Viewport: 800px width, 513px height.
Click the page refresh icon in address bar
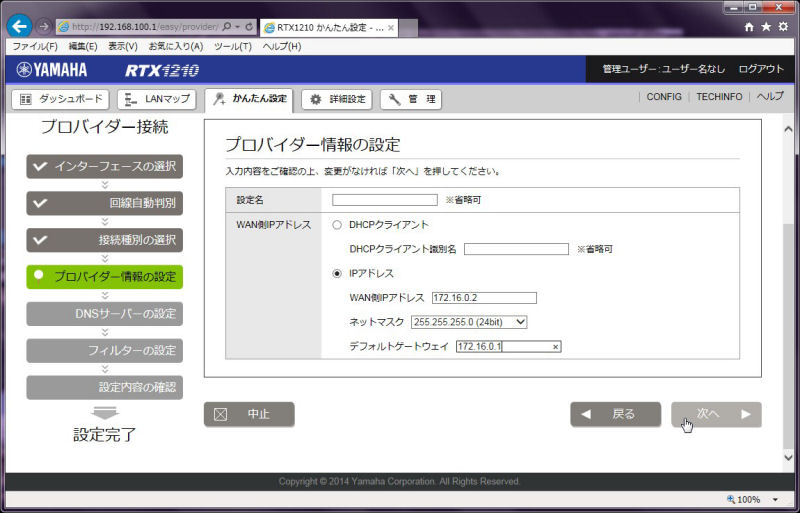tap(249, 27)
